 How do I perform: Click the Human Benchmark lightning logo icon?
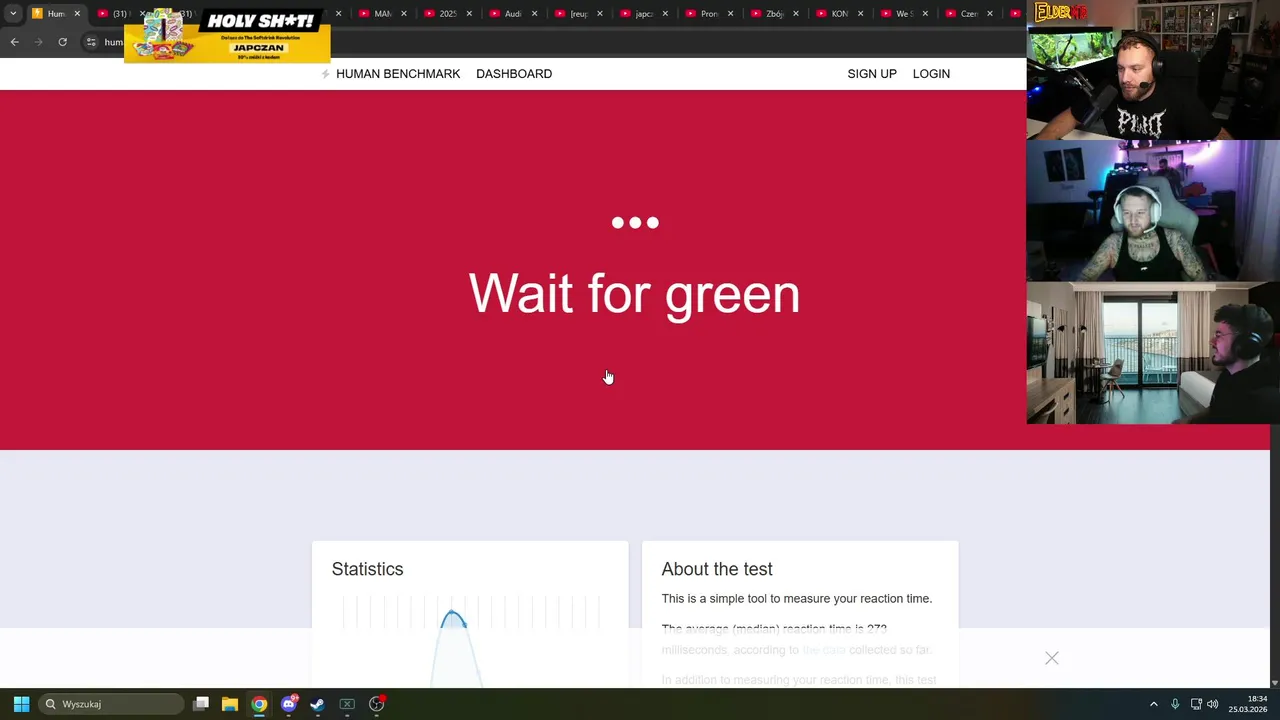(x=325, y=74)
